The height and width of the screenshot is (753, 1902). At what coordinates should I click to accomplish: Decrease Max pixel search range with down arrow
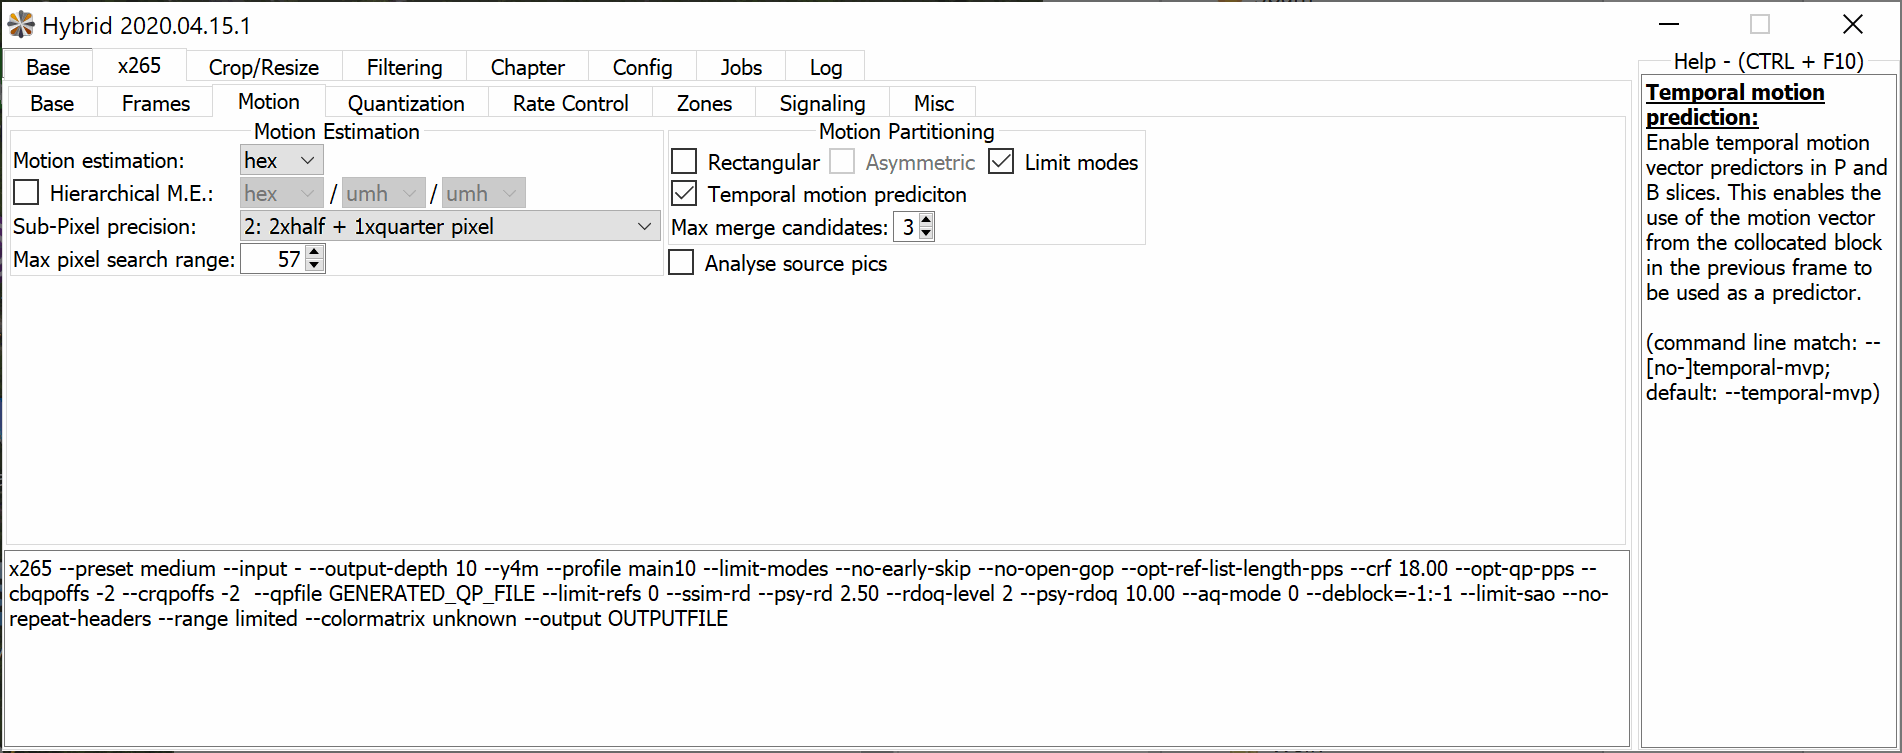pyautogui.click(x=315, y=266)
